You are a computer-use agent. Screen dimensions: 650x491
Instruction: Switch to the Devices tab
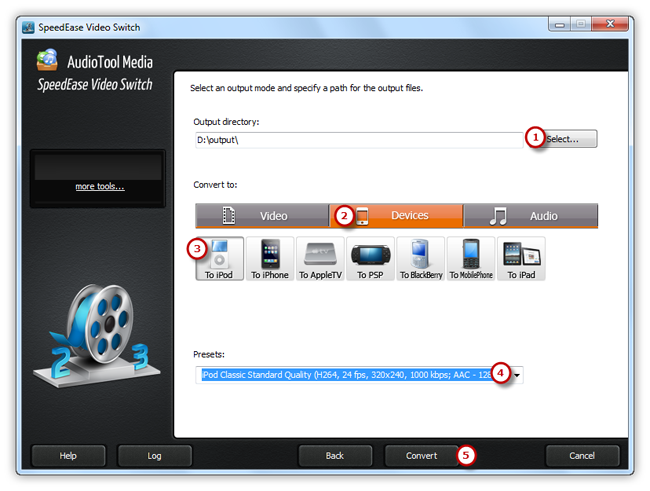[396, 216]
